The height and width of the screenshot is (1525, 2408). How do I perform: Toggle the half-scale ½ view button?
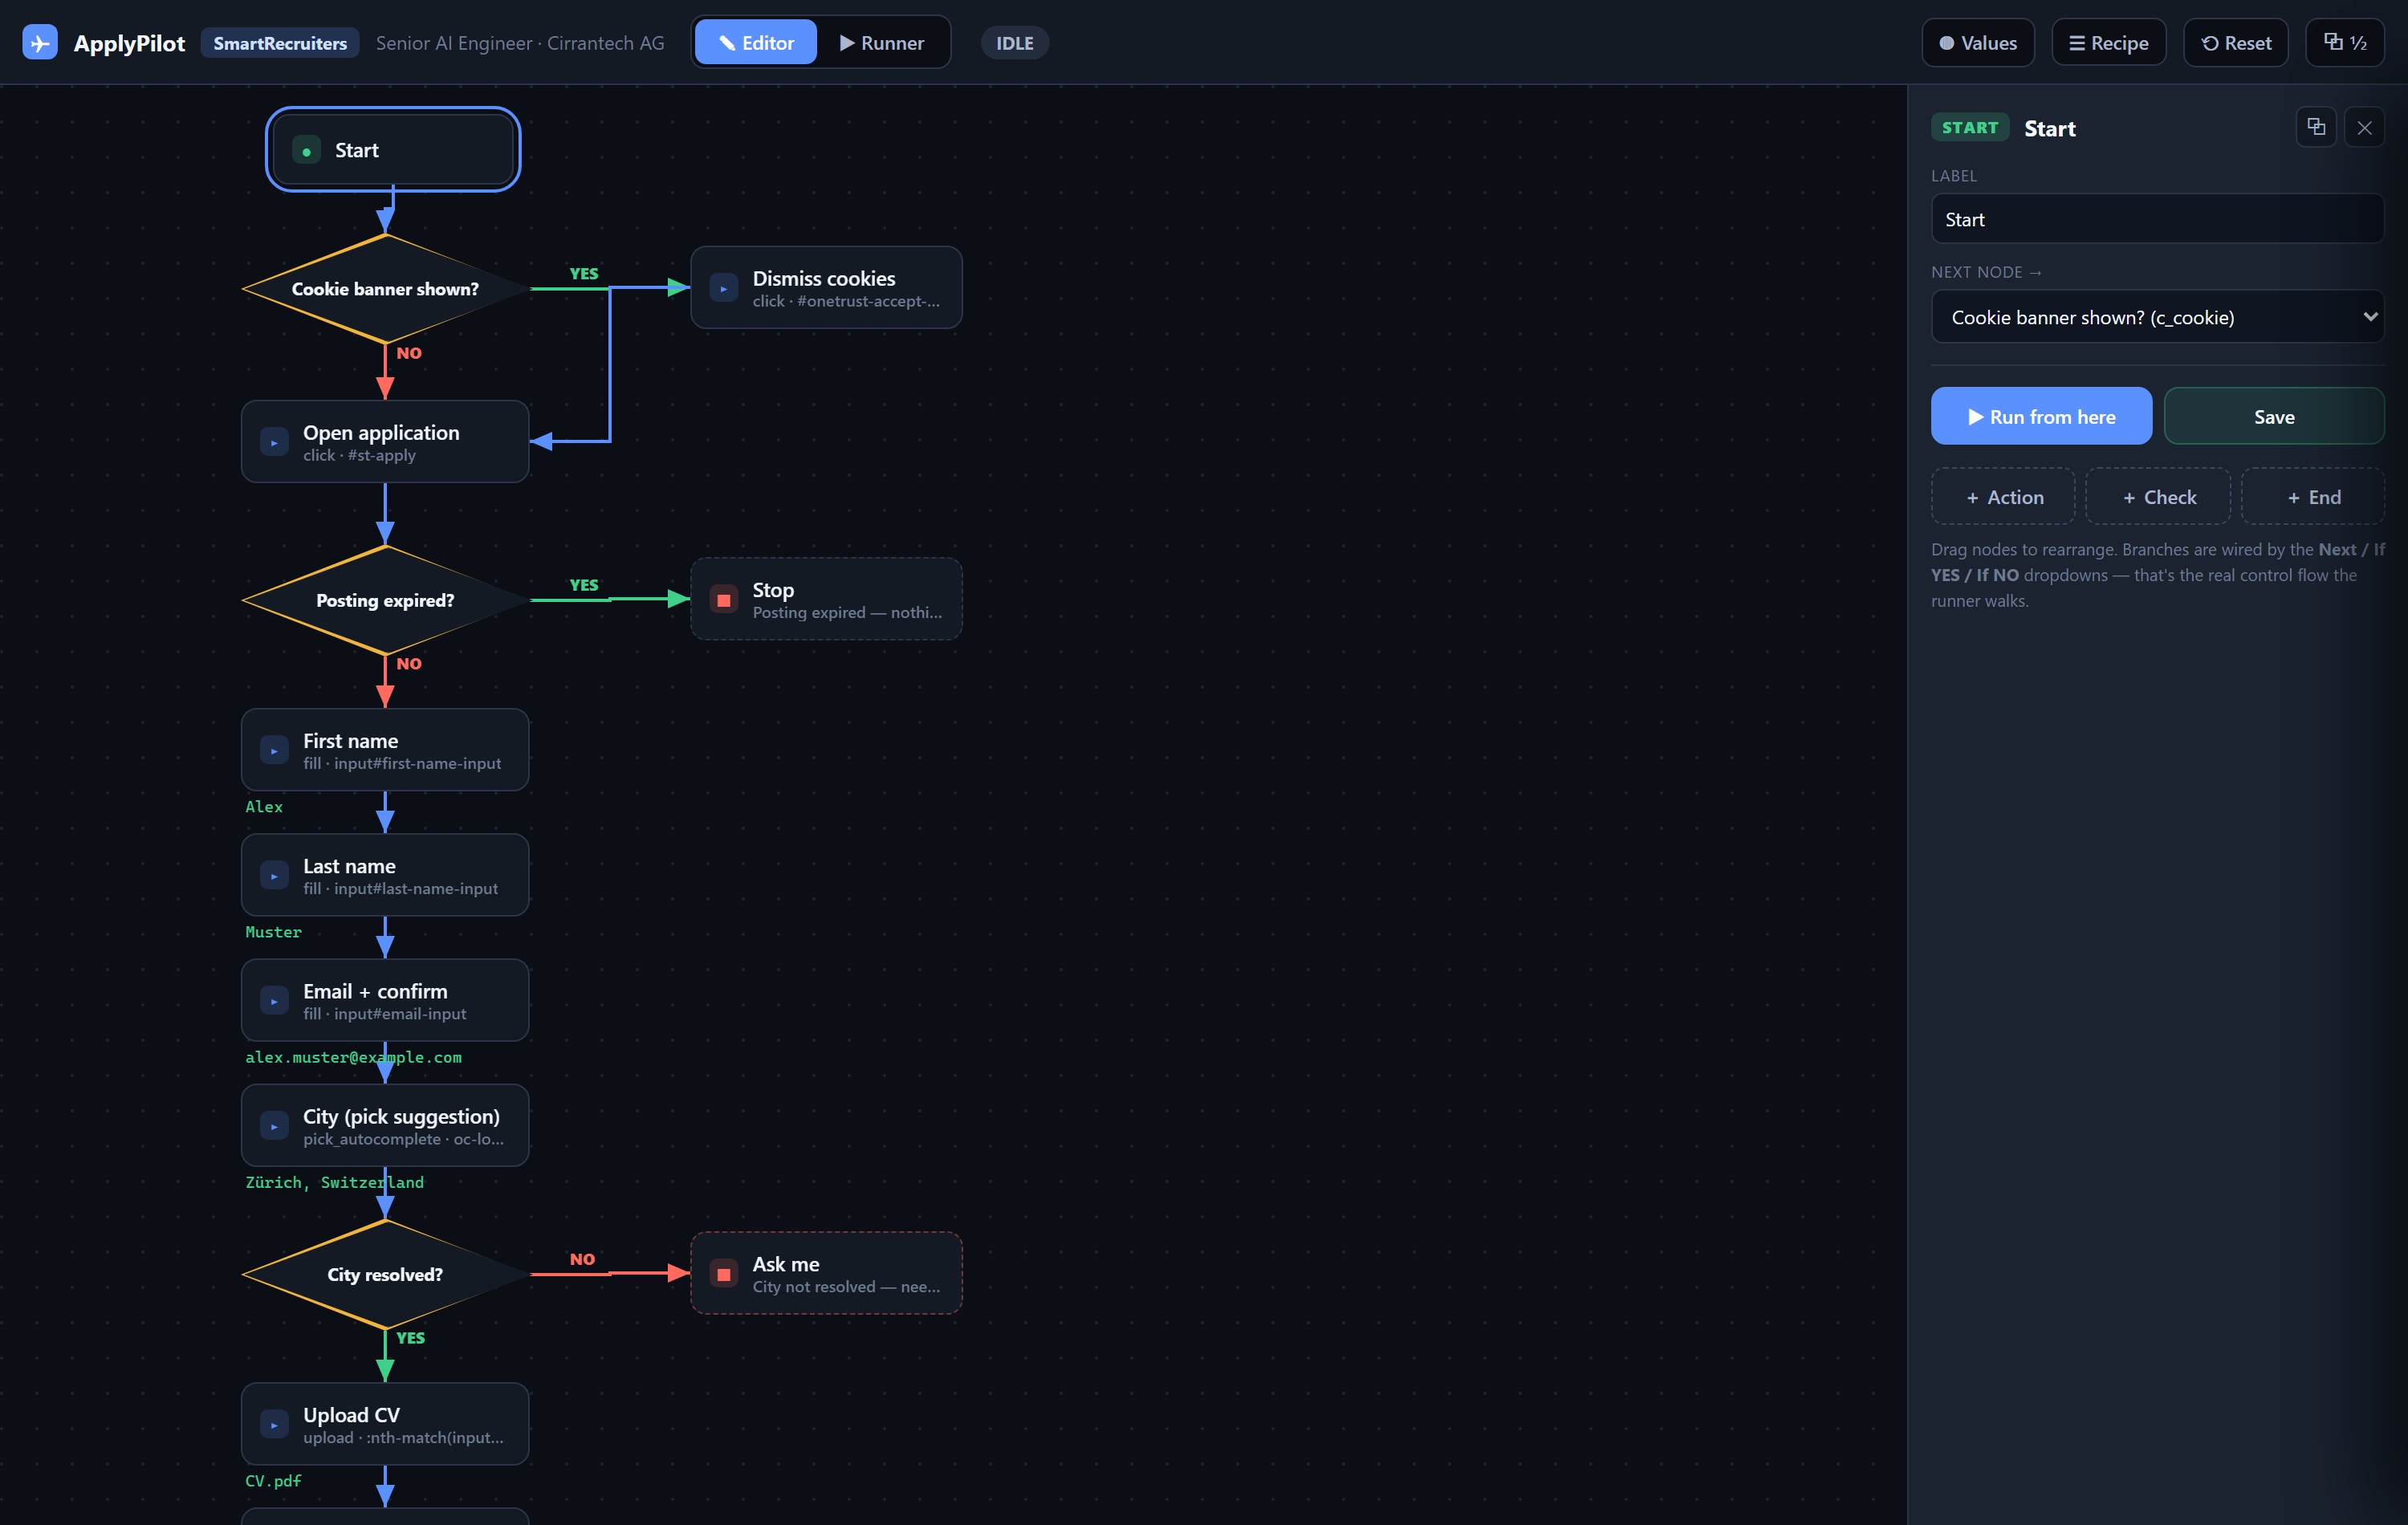coord(2345,43)
